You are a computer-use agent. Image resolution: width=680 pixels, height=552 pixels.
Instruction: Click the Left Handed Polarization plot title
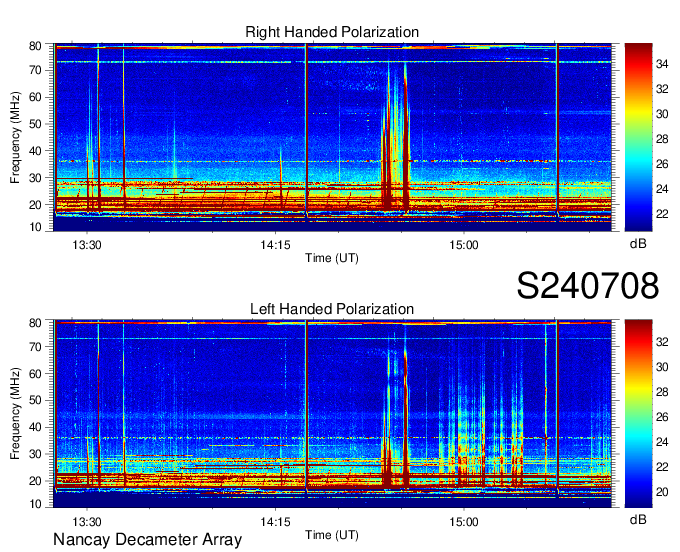pyautogui.click(x=332, y=309)
